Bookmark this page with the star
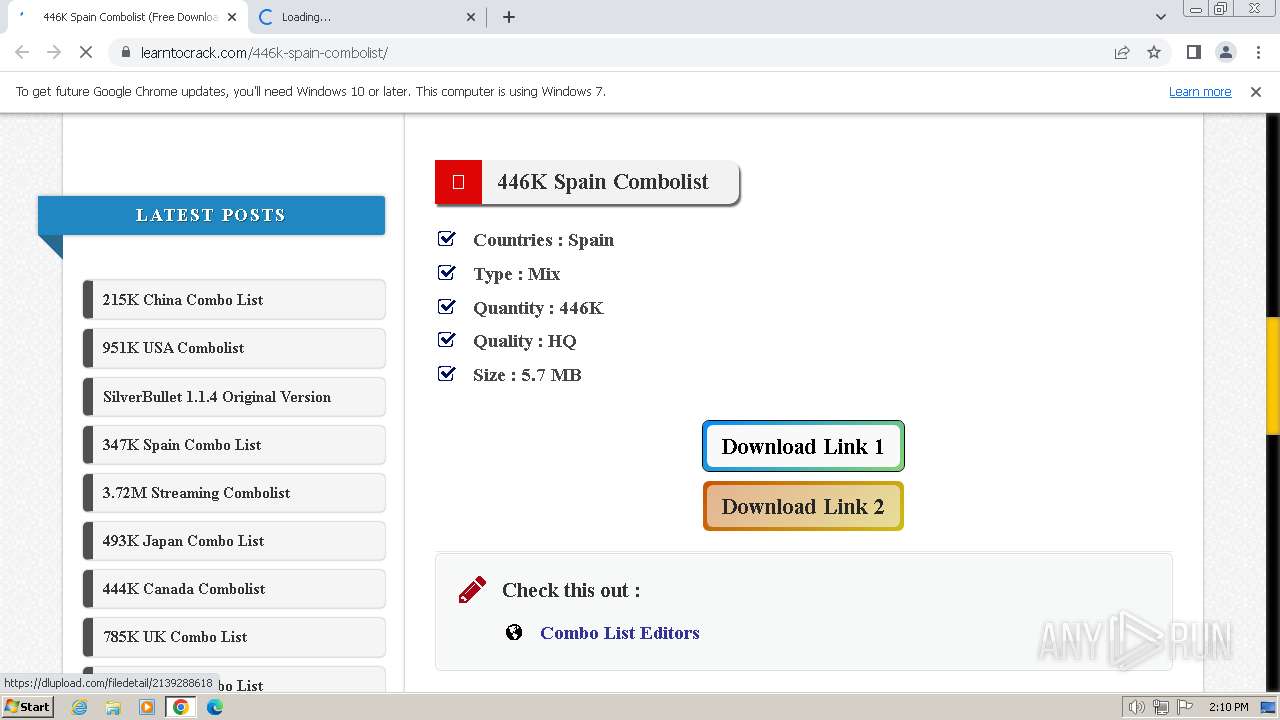1280x720 pixels. (x=1154, y=52)
